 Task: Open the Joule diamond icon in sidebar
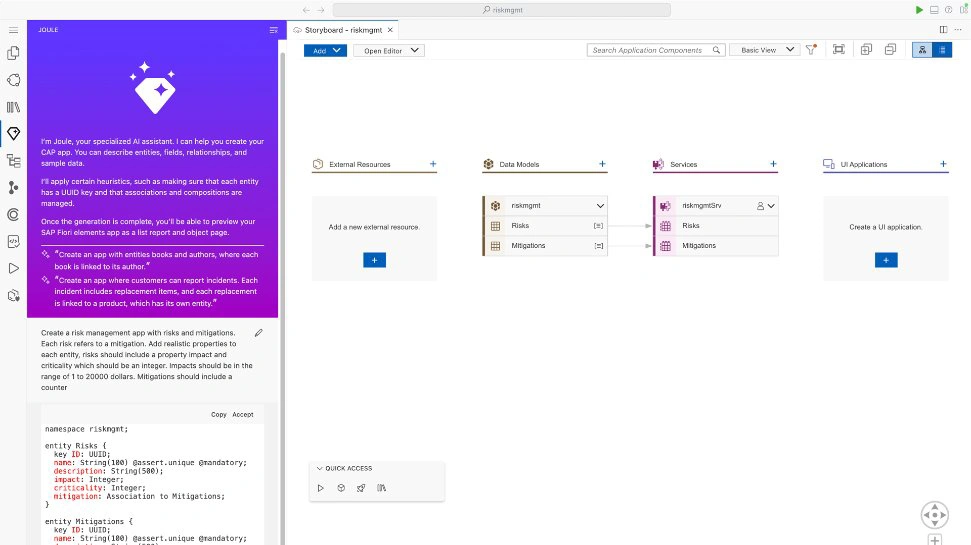point(13,133)
